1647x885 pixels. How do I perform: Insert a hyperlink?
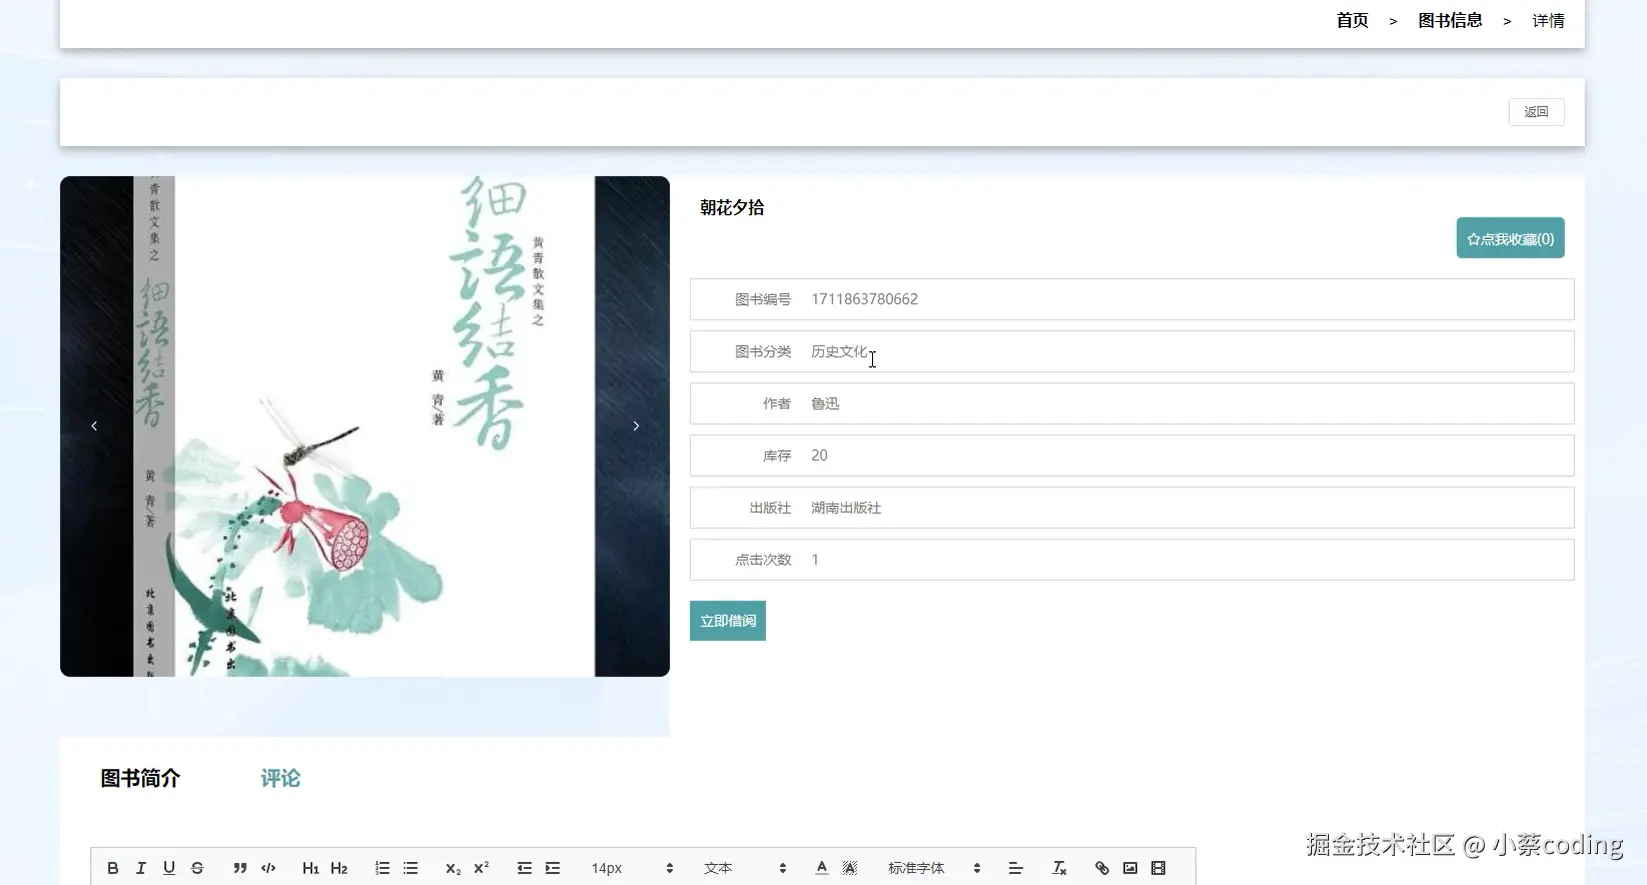[x=1102, y=868]
